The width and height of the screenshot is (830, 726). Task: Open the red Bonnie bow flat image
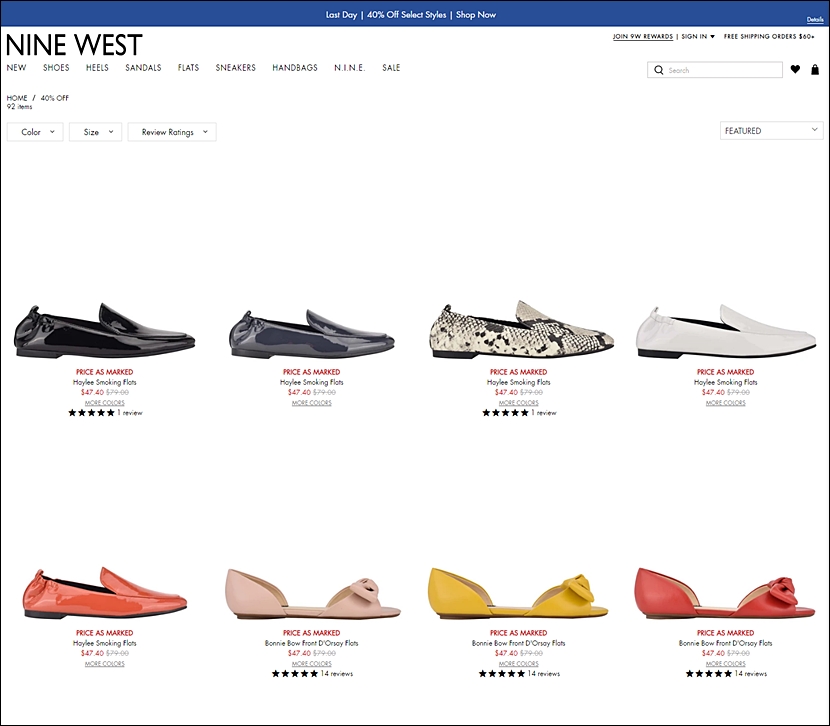pyautogui.click(x=725, y=593)
